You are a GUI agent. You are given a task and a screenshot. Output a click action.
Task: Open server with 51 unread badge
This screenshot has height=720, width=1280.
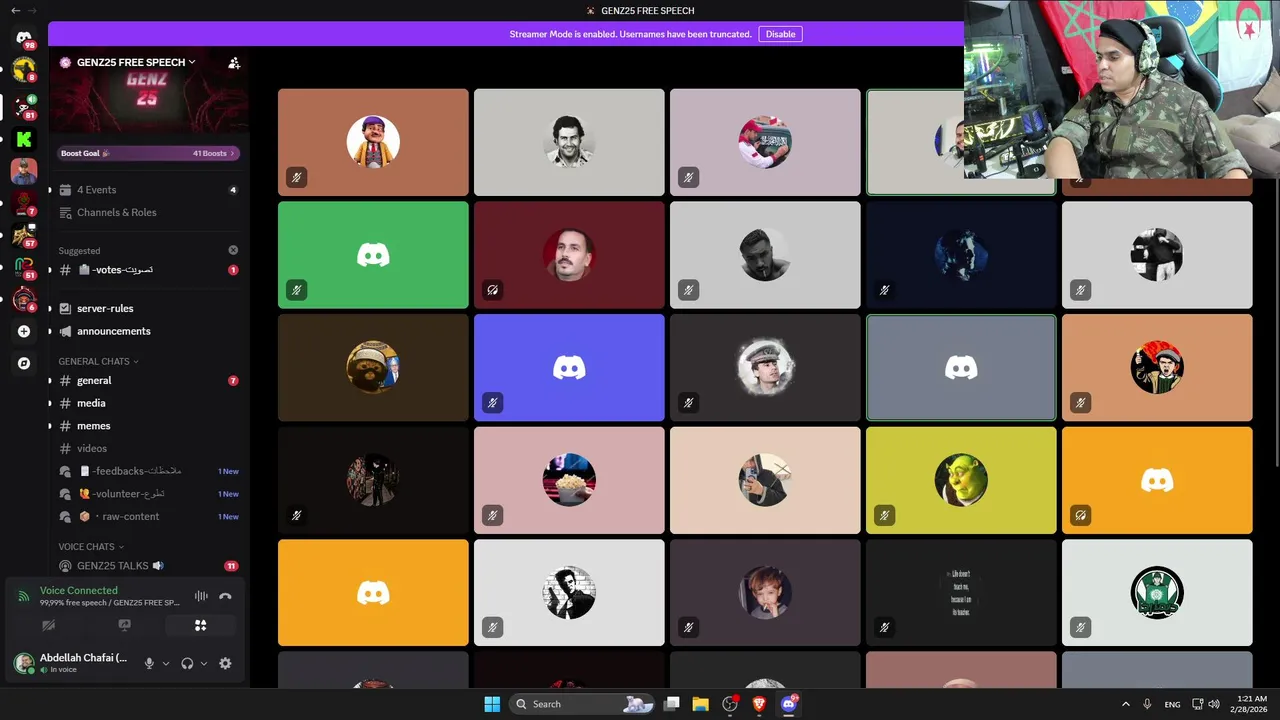pyautogui.click(x=24, y=267)
